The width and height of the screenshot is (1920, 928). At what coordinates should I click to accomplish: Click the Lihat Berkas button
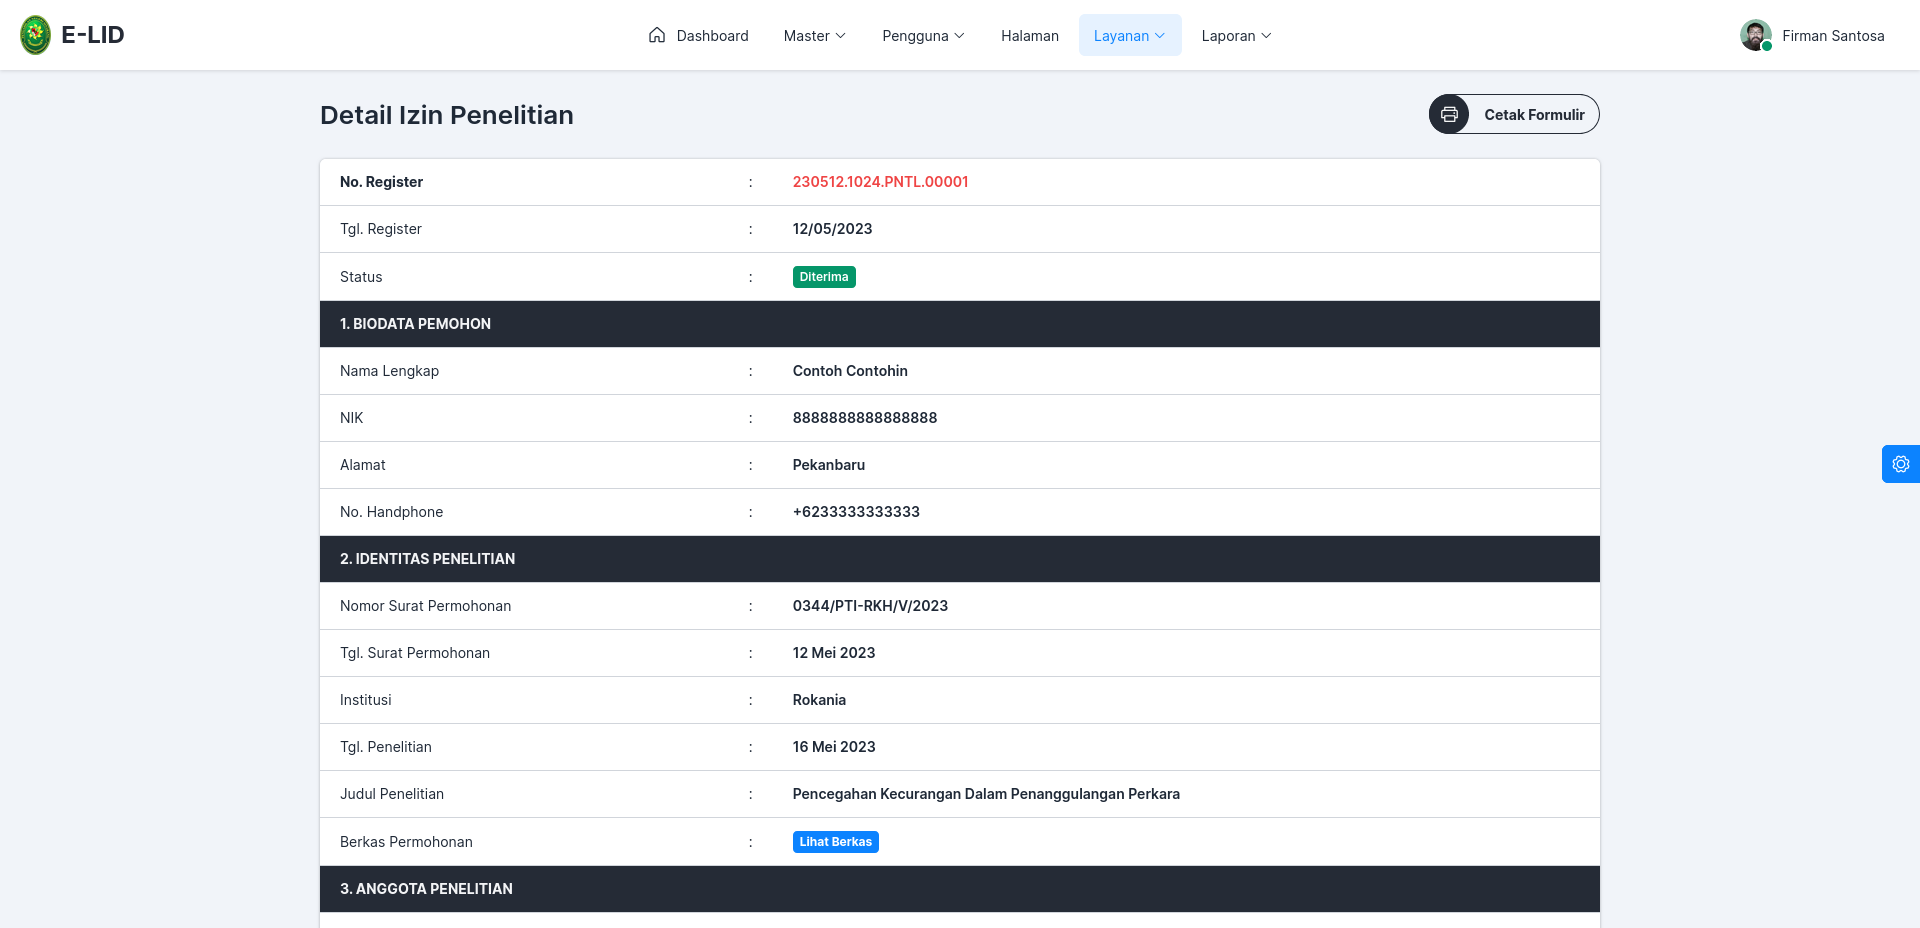tap(836, 842)
